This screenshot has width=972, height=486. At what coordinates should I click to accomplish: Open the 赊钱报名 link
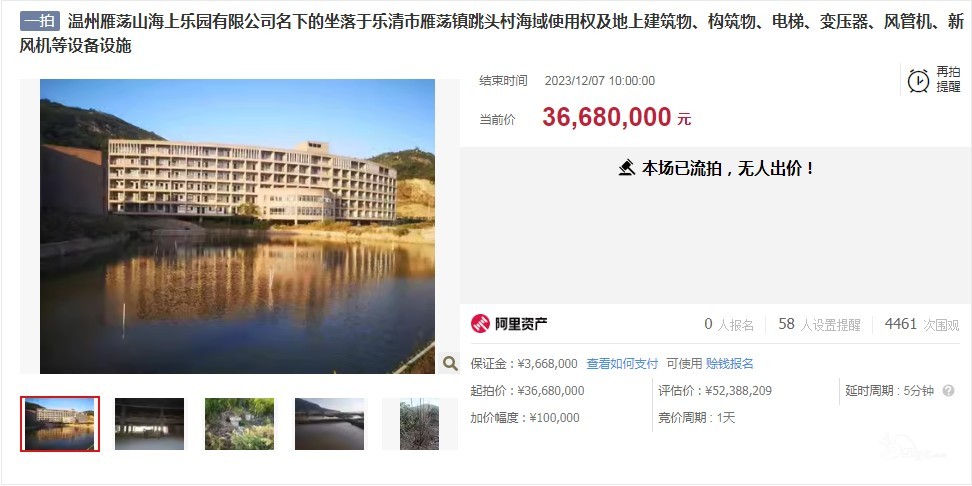pos(730,364)
